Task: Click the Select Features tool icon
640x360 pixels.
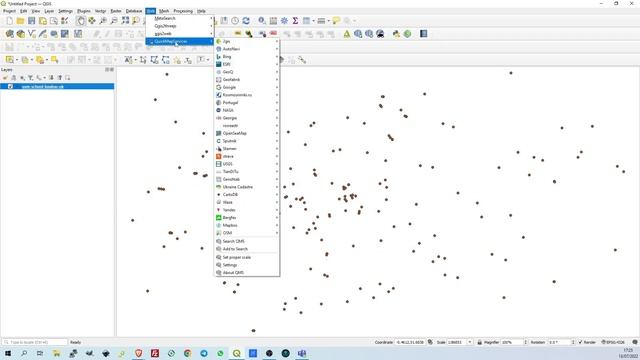Action: coord(9,60)
